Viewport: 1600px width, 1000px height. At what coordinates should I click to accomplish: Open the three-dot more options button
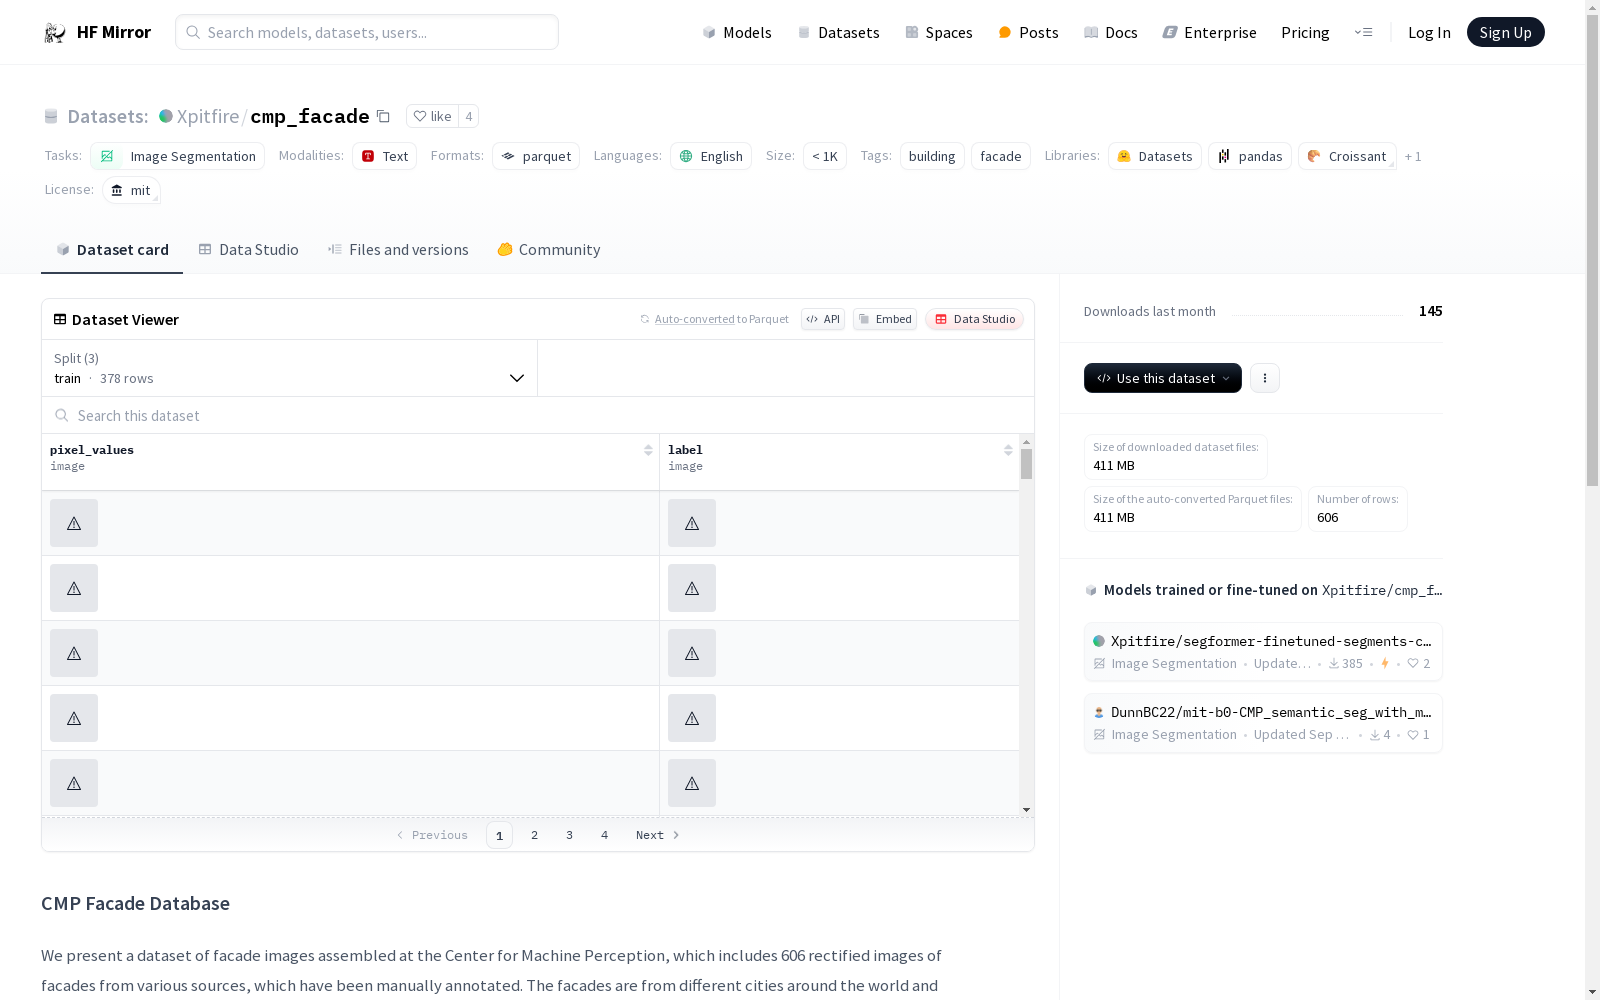pyautogui.click(x=1264, y=378)
